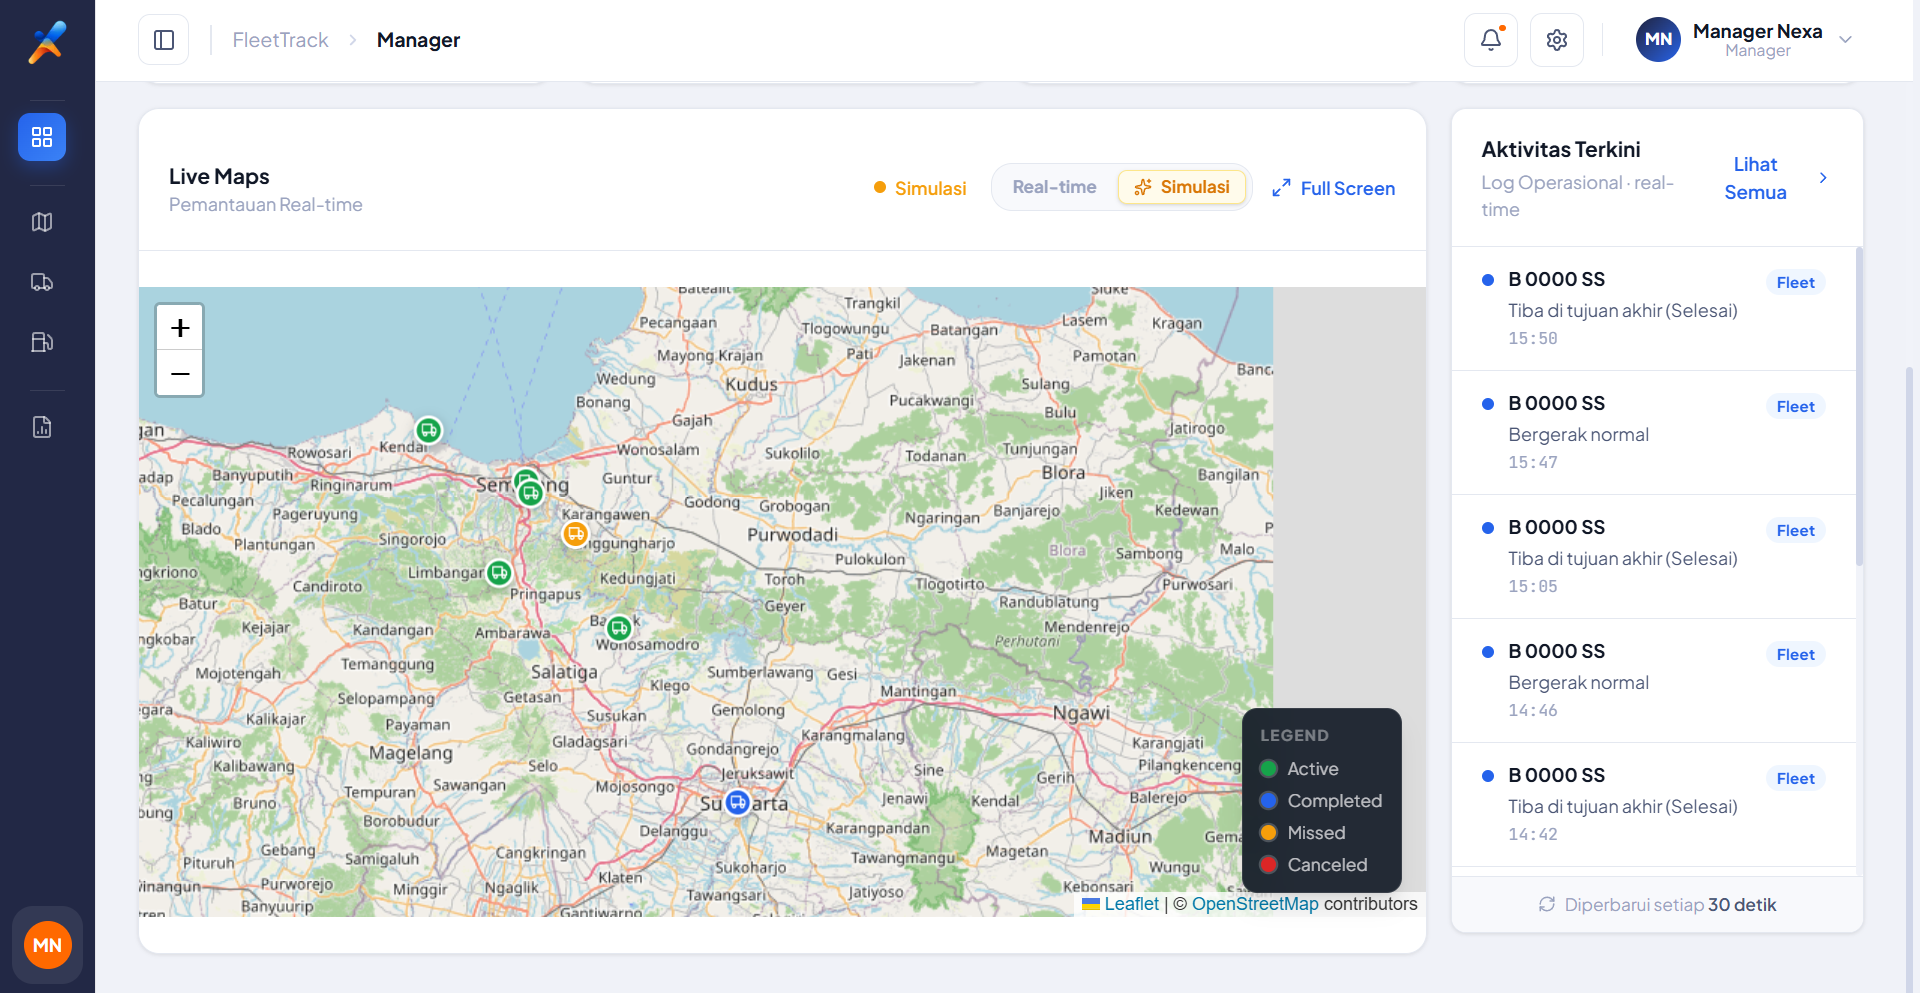Screen dimensions: 1920x993
Task: Toggle the sidebar panel icon
Action: pyautogui.click(x=164, y=40)
